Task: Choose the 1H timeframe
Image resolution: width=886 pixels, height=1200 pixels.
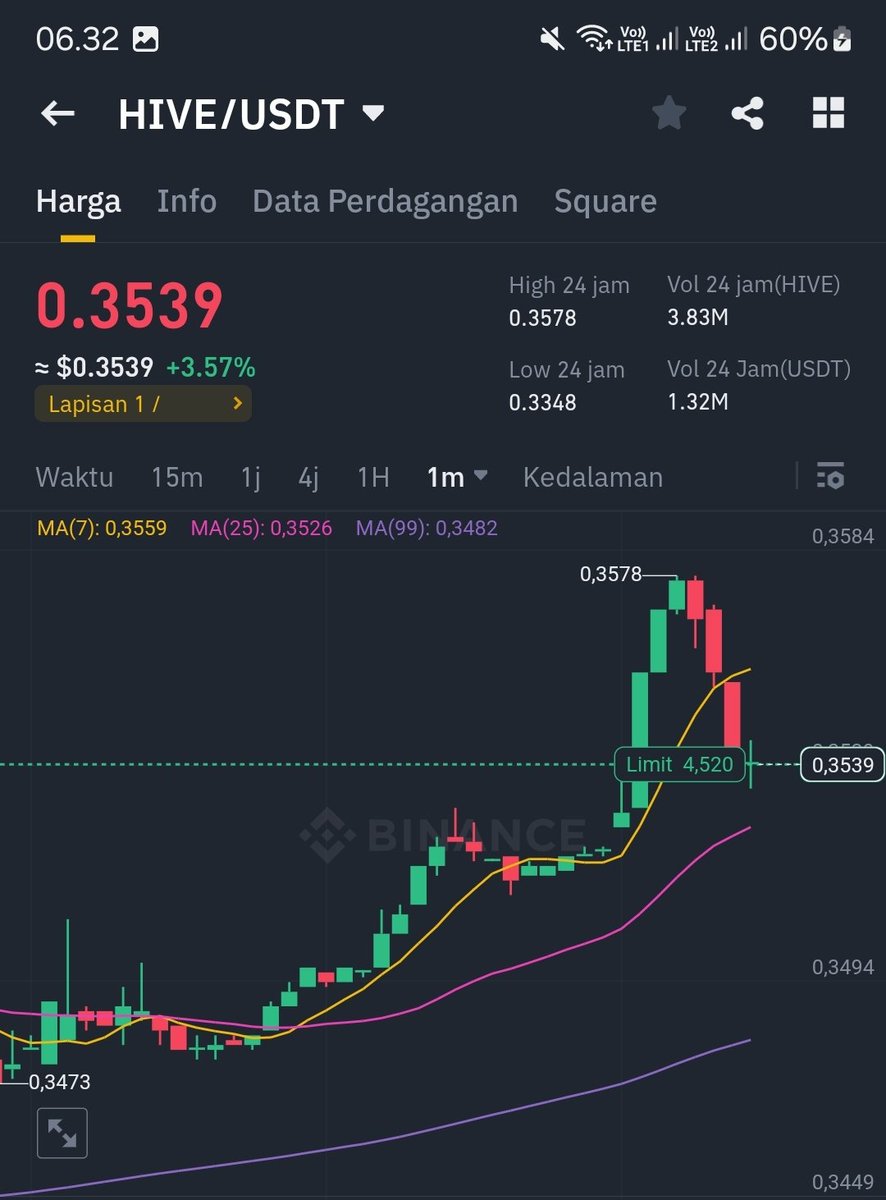Action: [x=373, y=477]
